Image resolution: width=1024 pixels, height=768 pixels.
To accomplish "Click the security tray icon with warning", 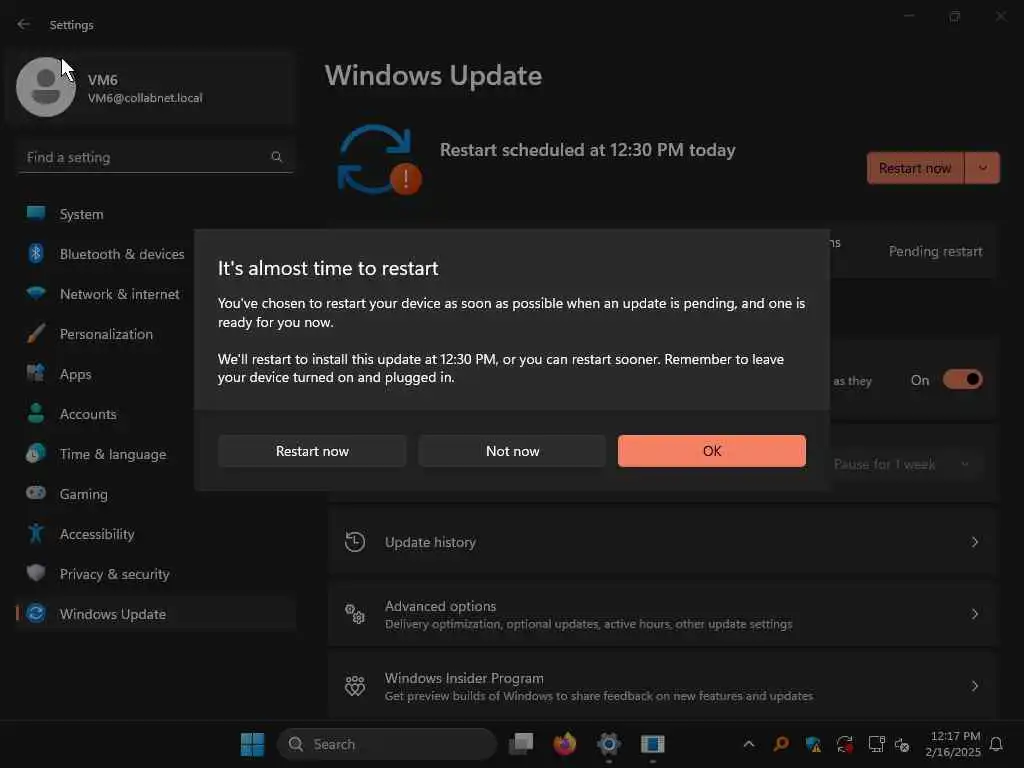I will pyautogui.click(x=813, y=744).
